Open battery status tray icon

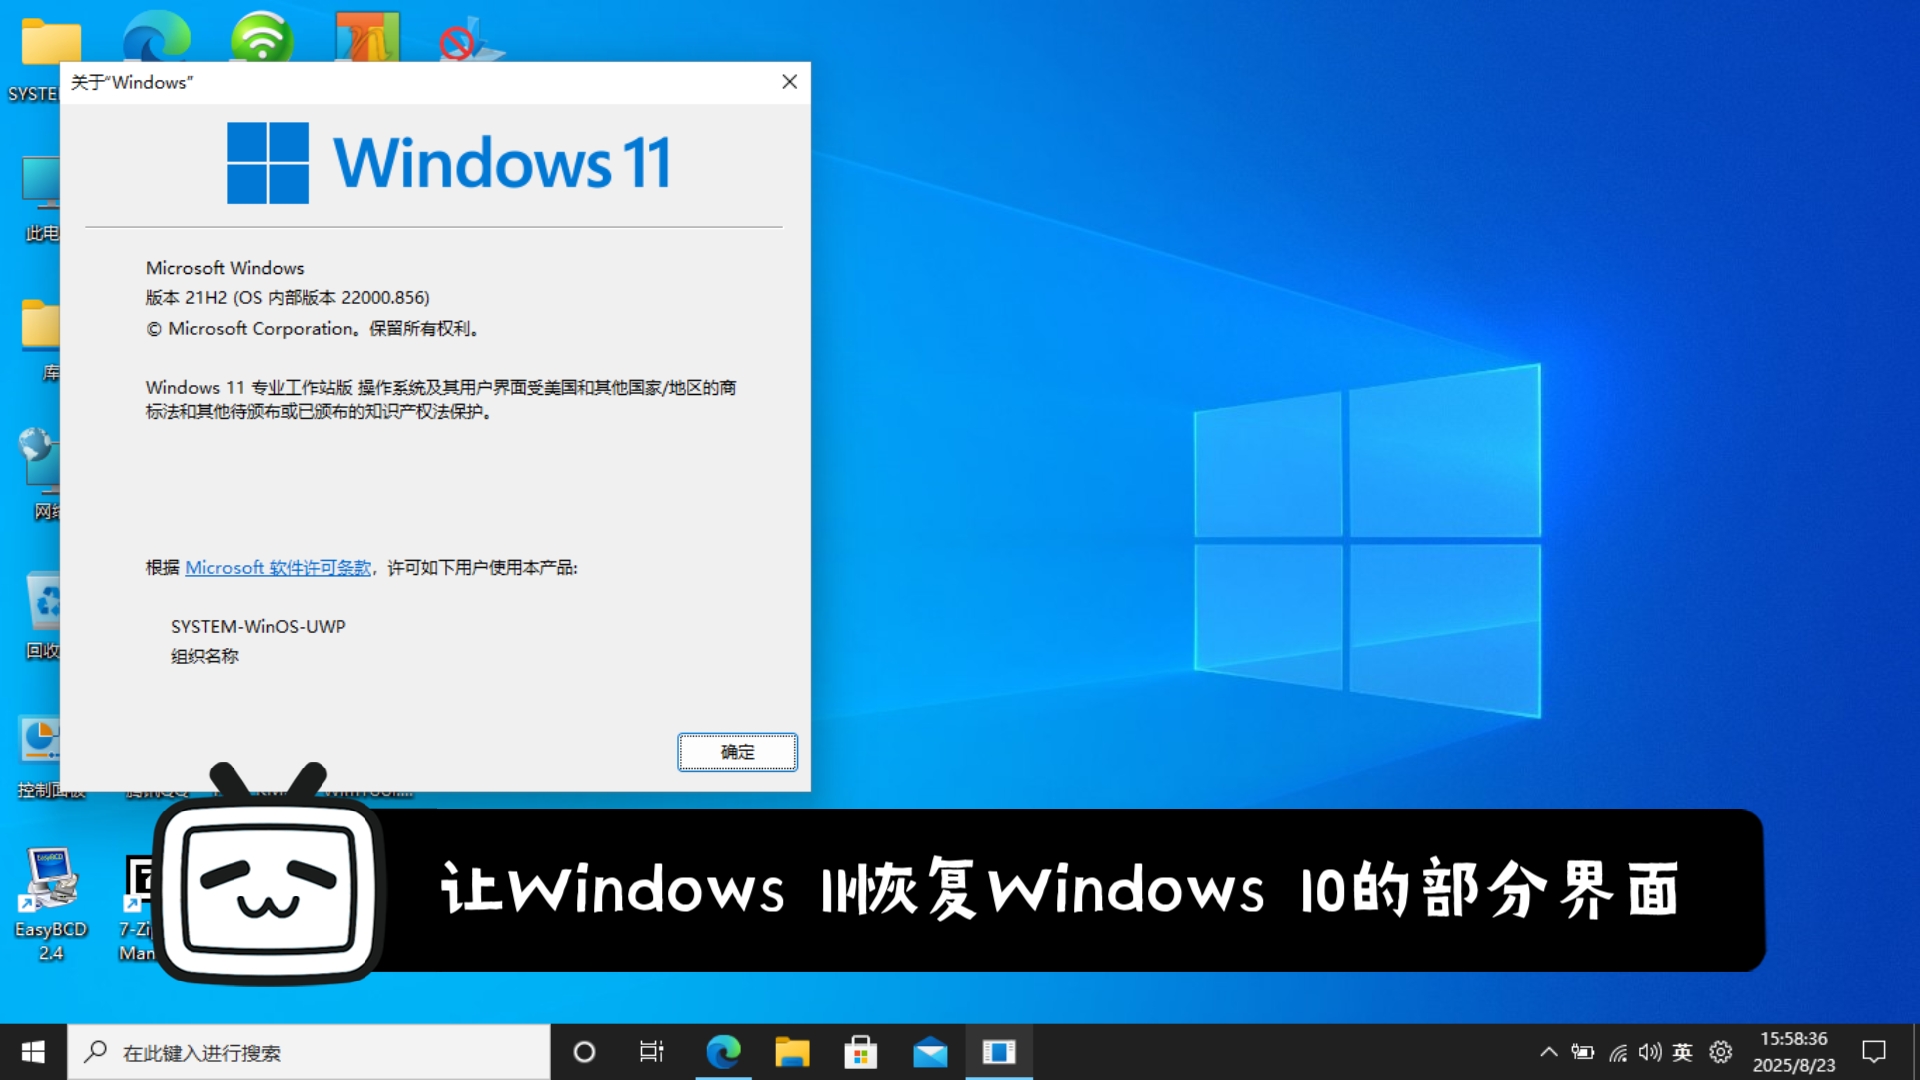pos(1583,1052)
